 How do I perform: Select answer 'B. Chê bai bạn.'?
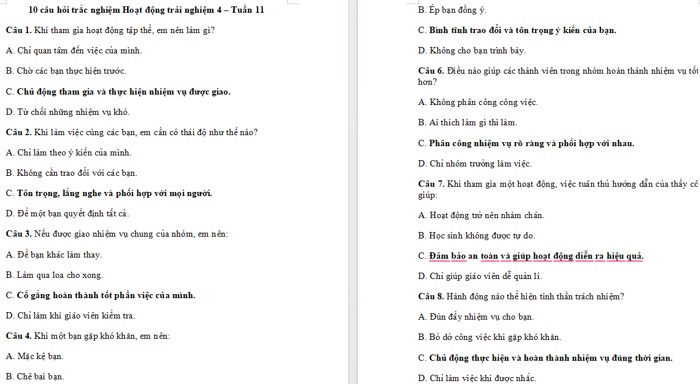pos(35,376)
